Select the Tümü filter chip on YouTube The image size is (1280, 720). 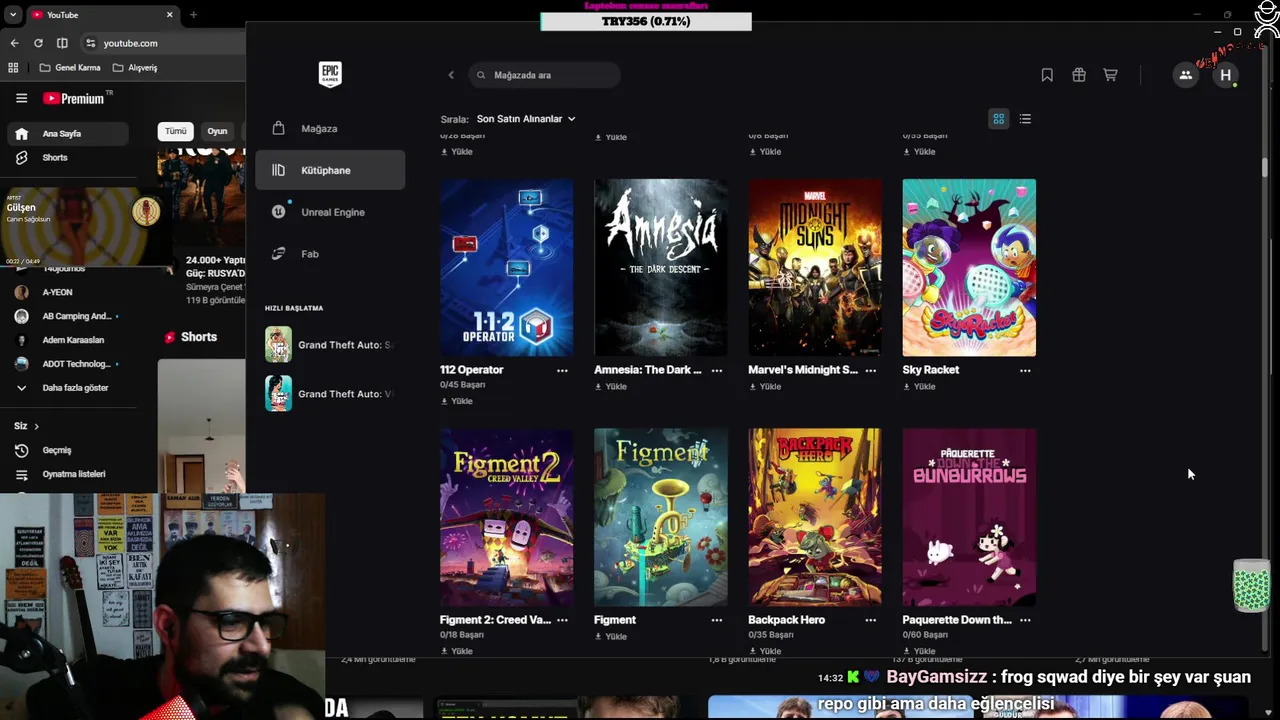click(x=176, y=131)
